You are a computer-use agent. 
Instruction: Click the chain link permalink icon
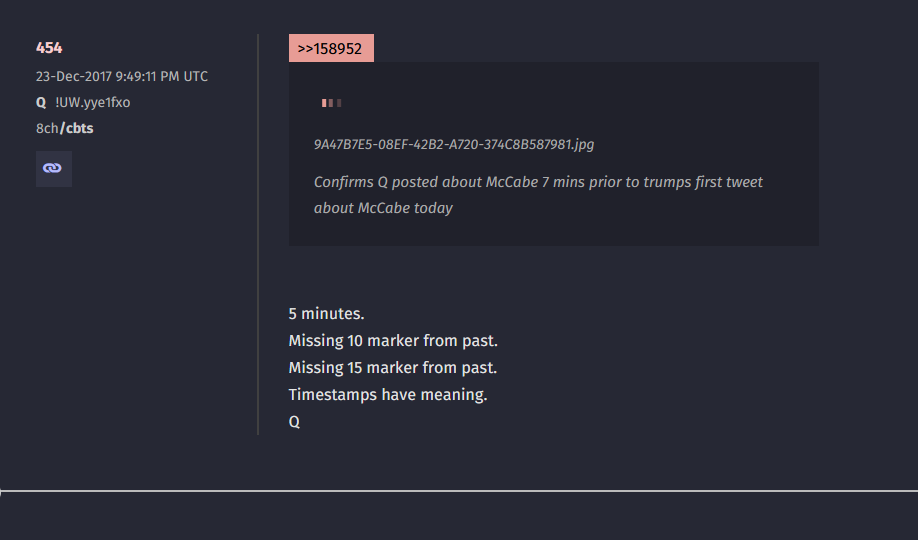pyautogui.click(x=53, y=169)
